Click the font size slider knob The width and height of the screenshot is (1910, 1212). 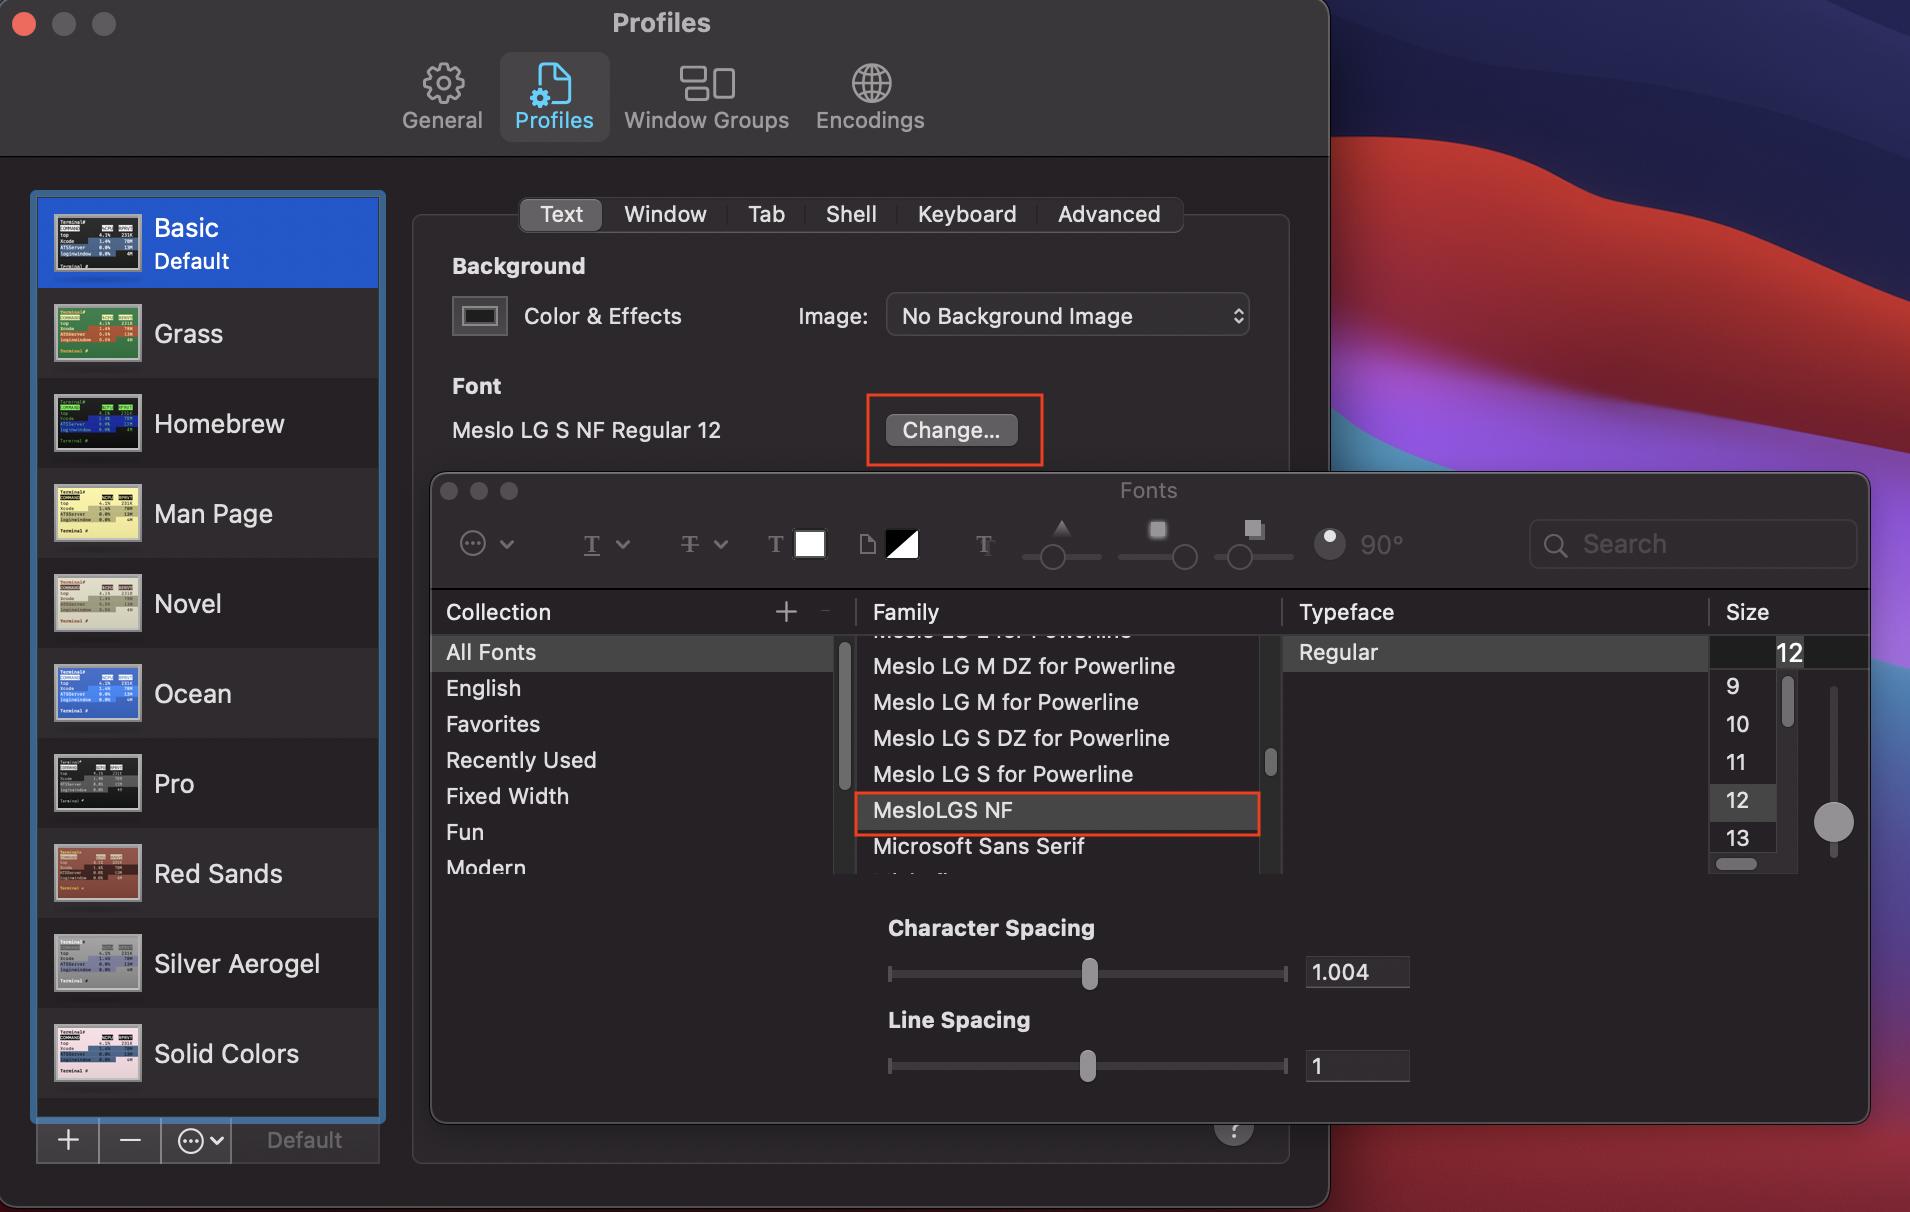[1833, 822]
